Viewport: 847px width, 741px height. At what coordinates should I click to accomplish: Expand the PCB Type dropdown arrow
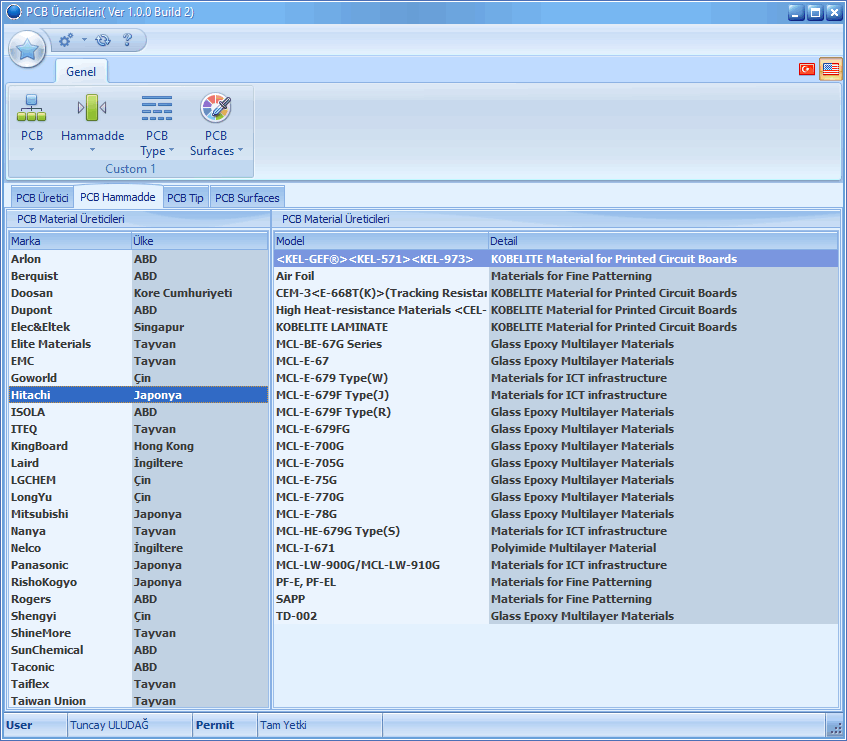click(172, 150)
